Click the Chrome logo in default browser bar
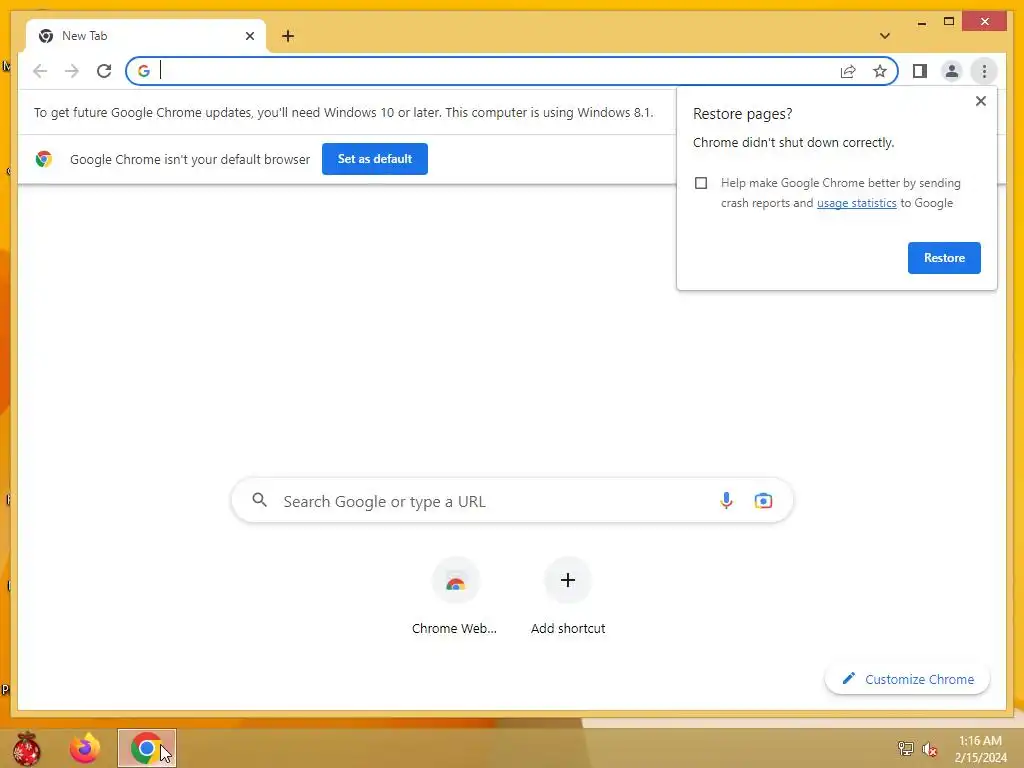This screenshot has height=768, width=1024. pyautogui.click(x=44, y=159)
